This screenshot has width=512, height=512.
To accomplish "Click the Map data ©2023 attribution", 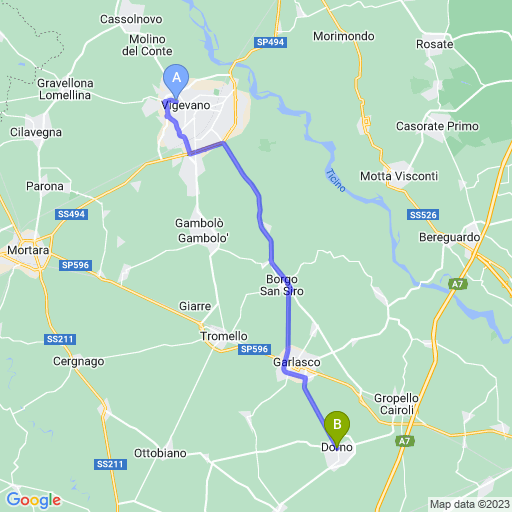I will [x=469, y=504].
